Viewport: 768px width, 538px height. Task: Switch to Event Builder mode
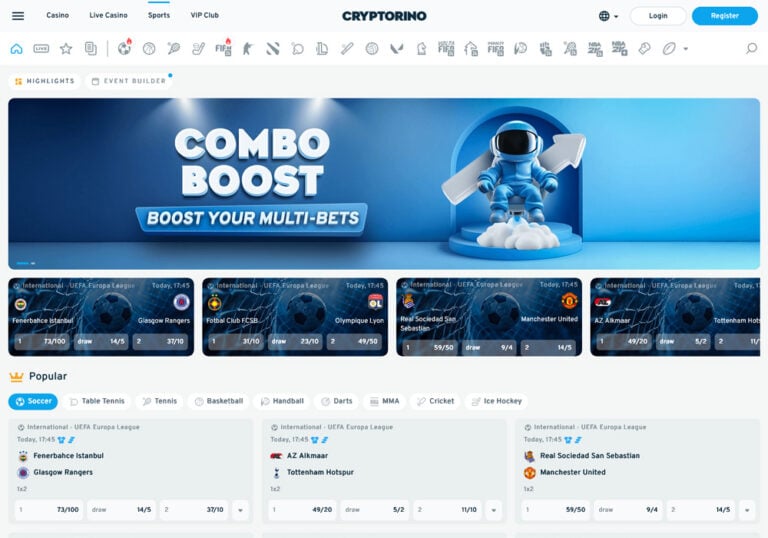click(129, 81)
